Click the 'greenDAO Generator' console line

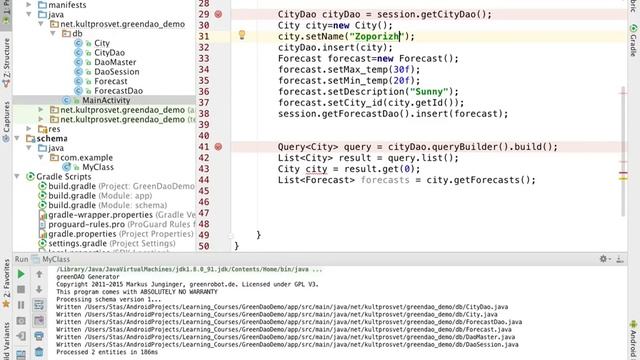pyautogui.click(x=88, y=277)
